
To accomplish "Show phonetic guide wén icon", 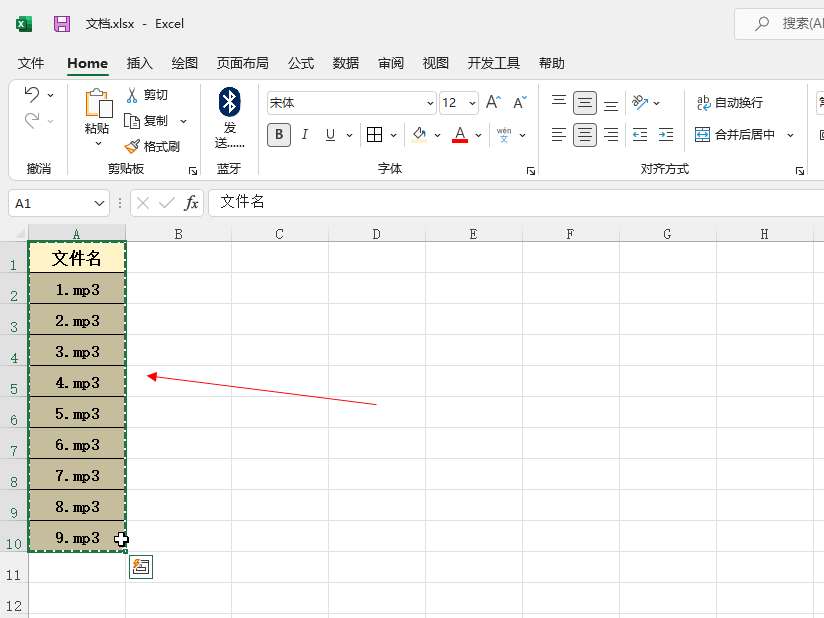I will (x=504, y=135).
